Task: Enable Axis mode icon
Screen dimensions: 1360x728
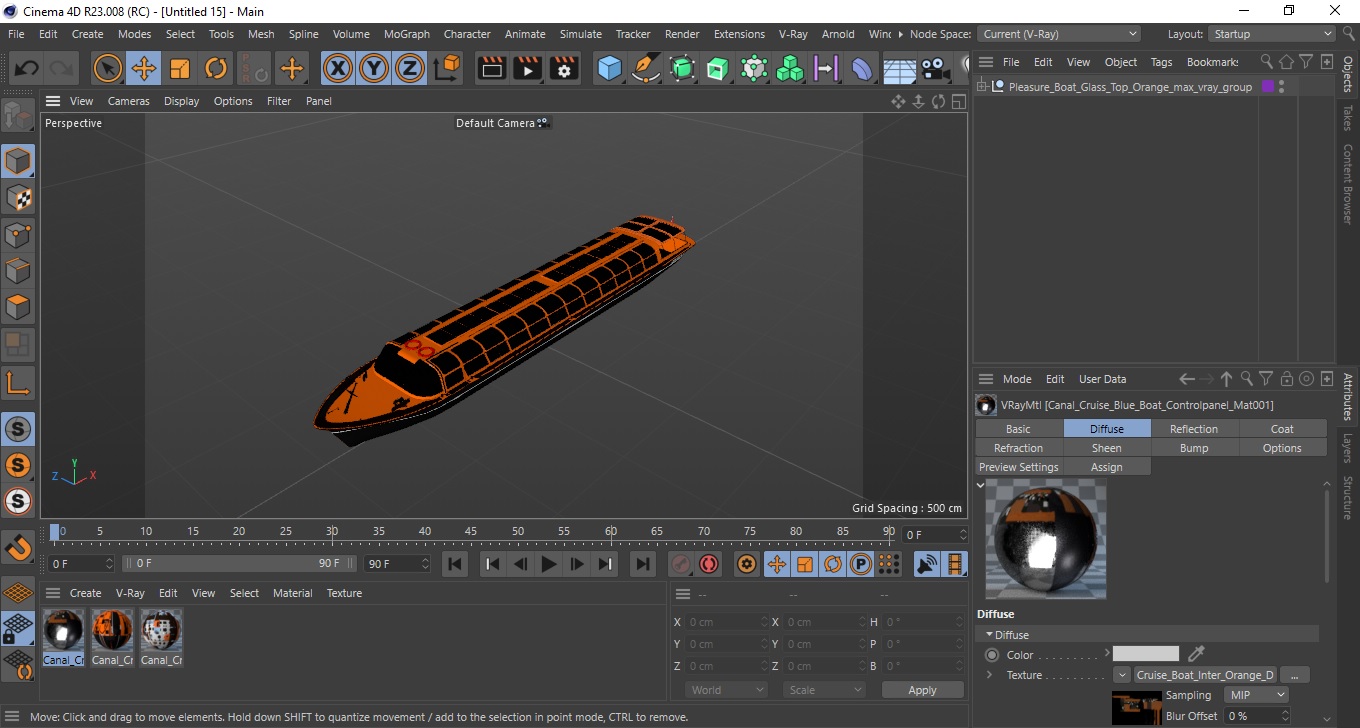Action: tap(18, 381)
